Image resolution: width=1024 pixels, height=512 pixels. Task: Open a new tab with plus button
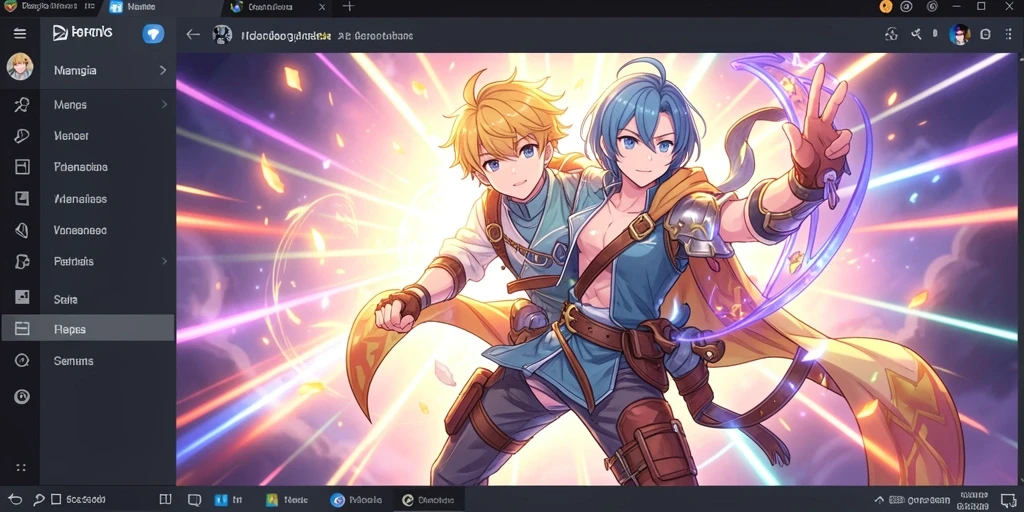[x=349, y=7]
